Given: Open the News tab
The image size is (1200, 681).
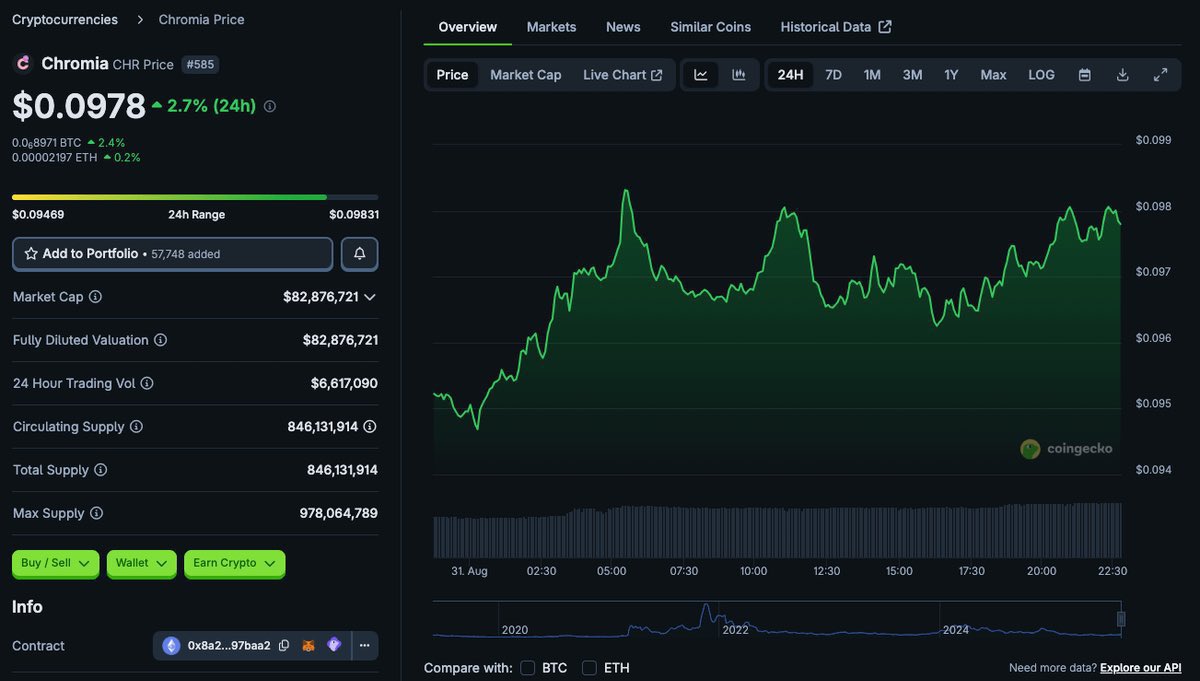Looking at the screenshot, I should point(623,27).
